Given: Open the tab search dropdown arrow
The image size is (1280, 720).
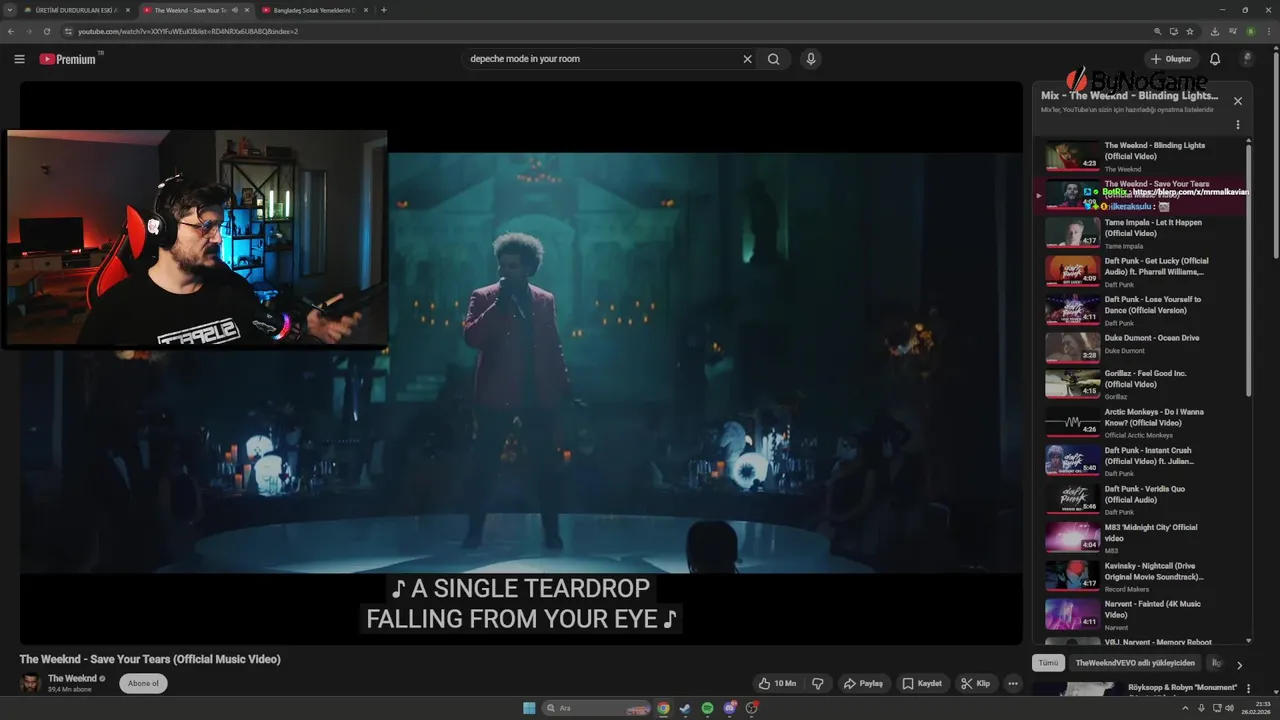Looking at the screenshot, I should click(x=9, y=10).
